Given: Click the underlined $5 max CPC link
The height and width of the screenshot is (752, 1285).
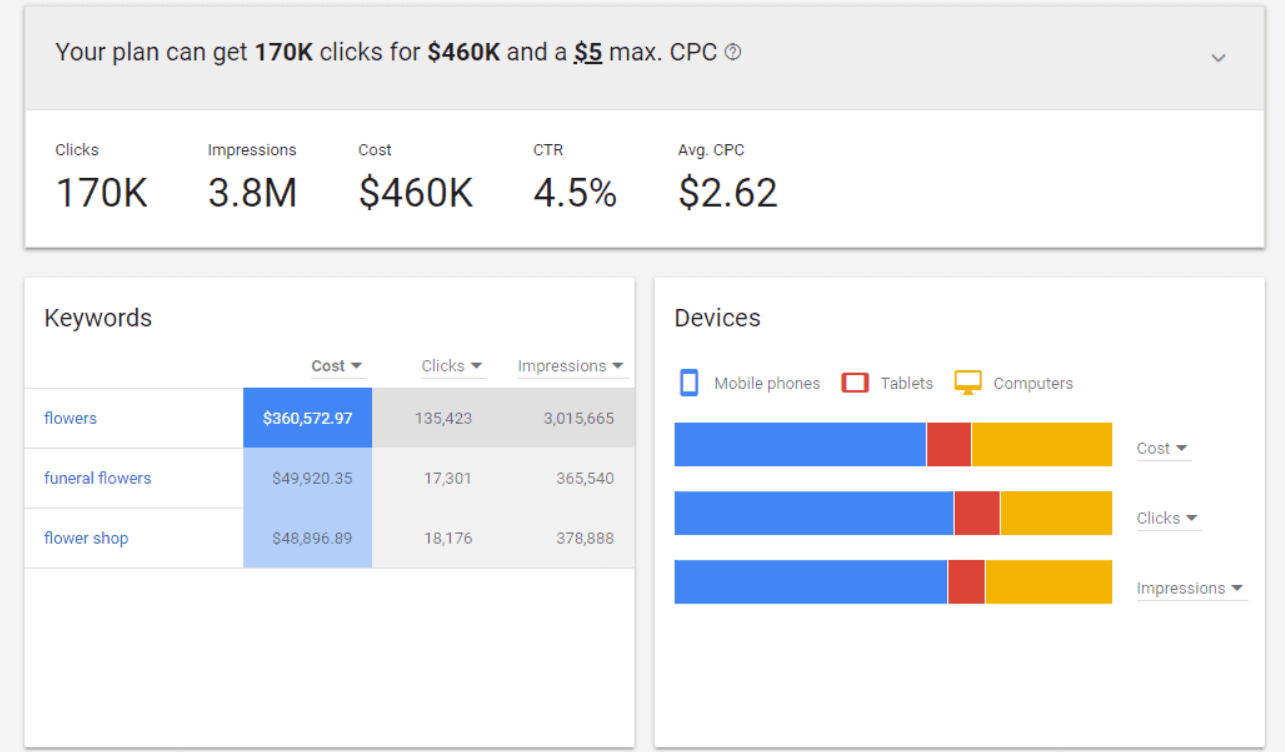Looking at the screenshot, I should coord(589,52).
